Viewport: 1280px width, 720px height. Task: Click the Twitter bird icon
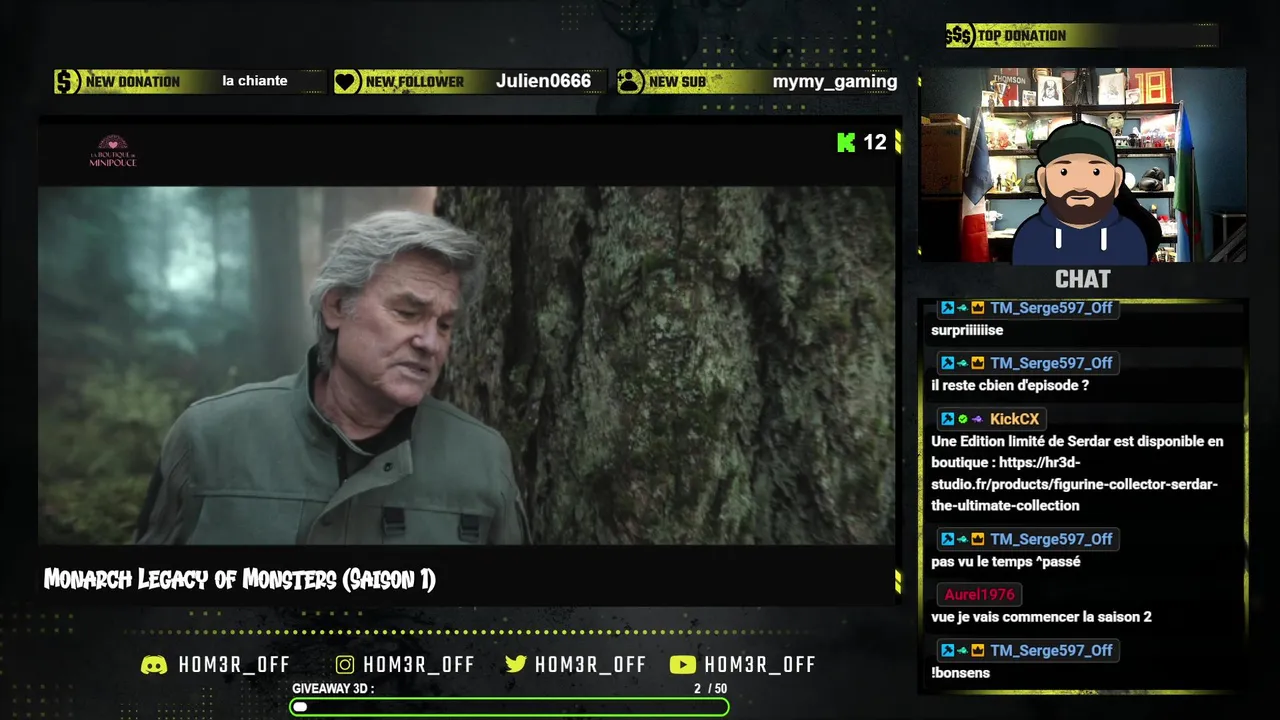tap(516, 665)
